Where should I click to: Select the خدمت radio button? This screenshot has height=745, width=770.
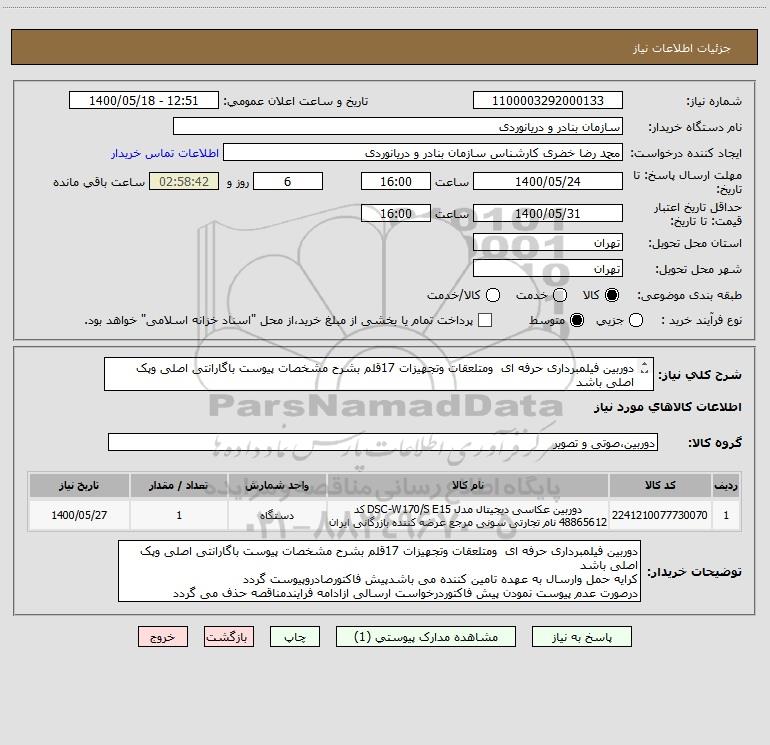(560, 295)
